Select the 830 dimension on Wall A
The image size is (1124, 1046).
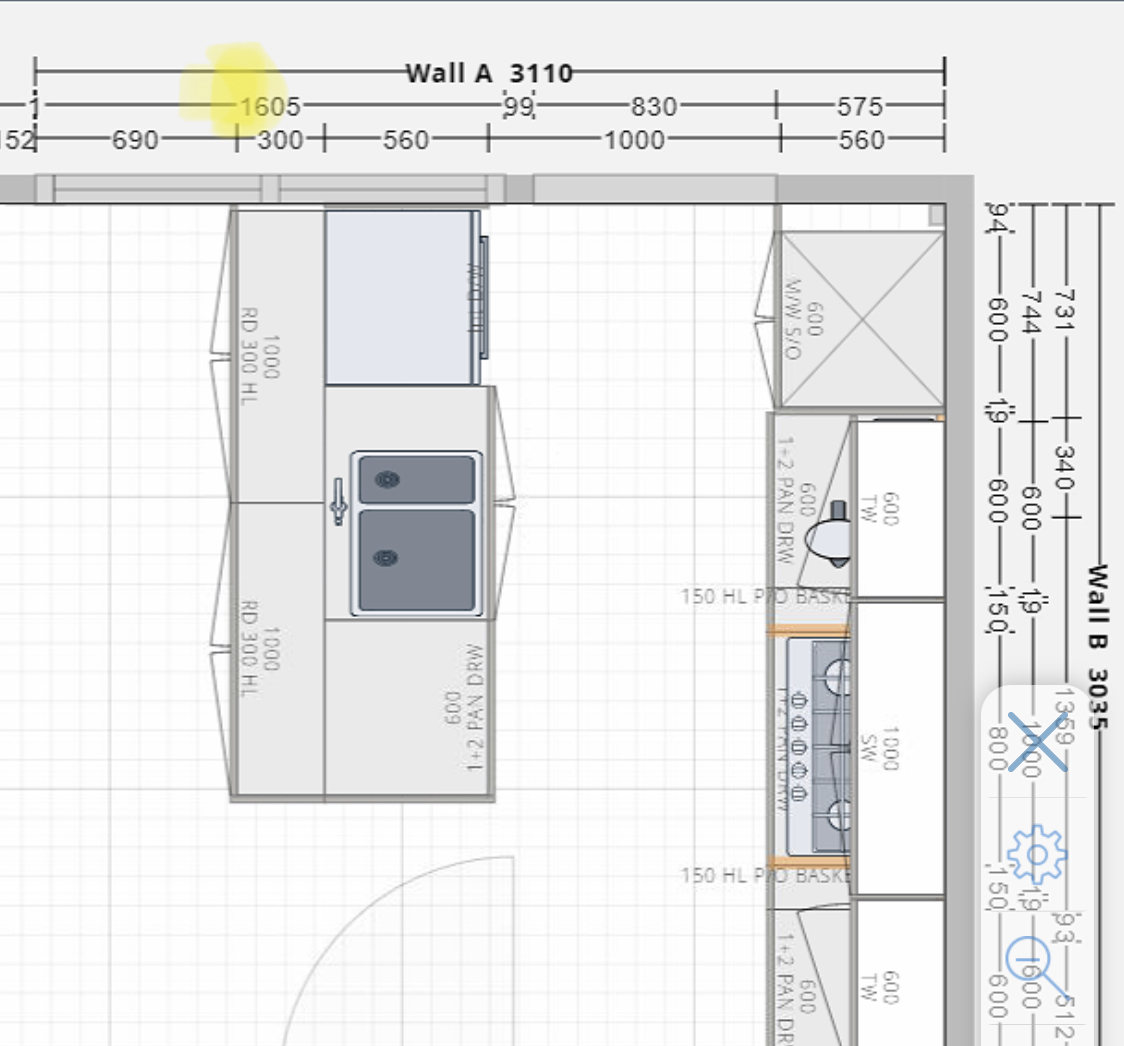[x=653, y=106]
